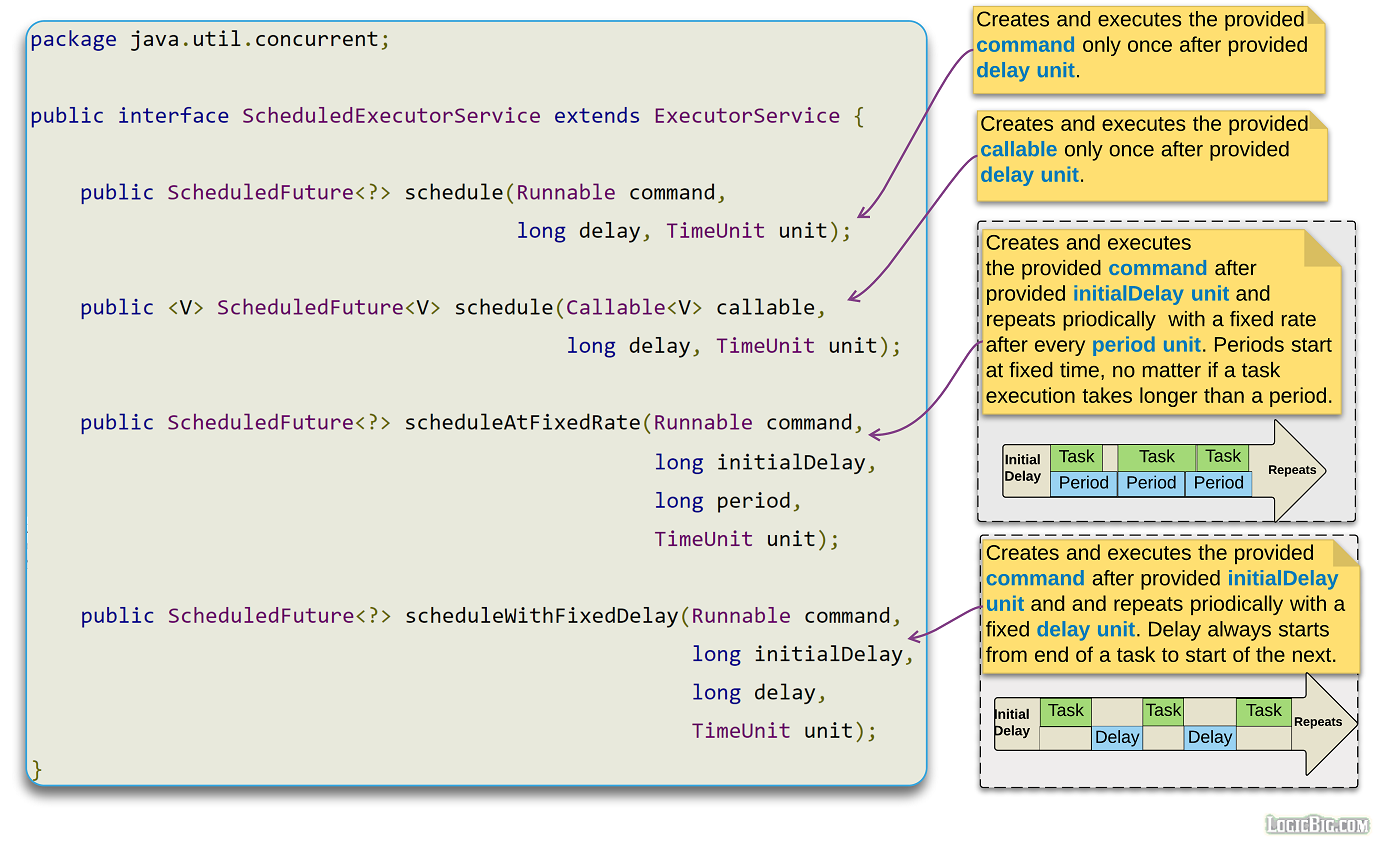The height and width of the screenshot is (846, 1379).
Task: Click the first green Task cell above Period
Action: tap(1076, 456)
